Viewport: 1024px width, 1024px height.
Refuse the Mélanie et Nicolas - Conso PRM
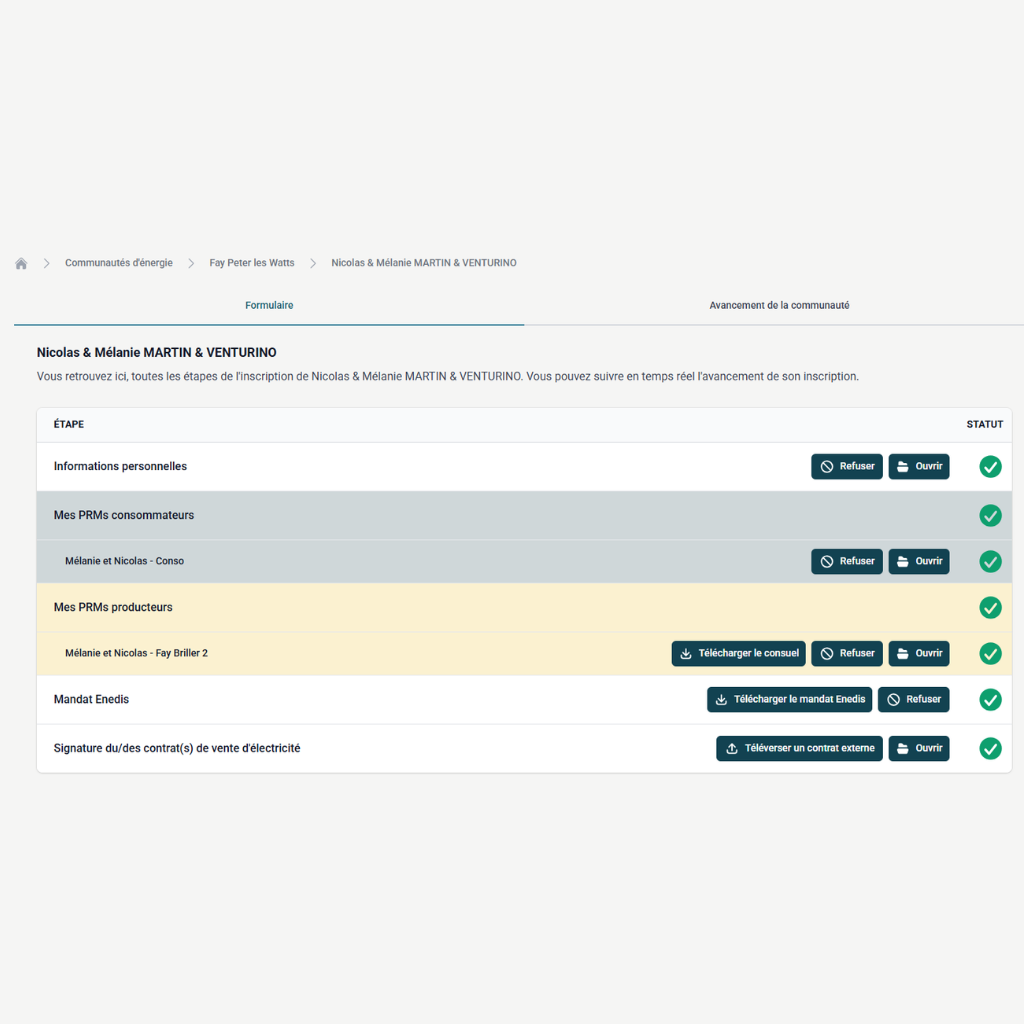click(x=846, y=562)
